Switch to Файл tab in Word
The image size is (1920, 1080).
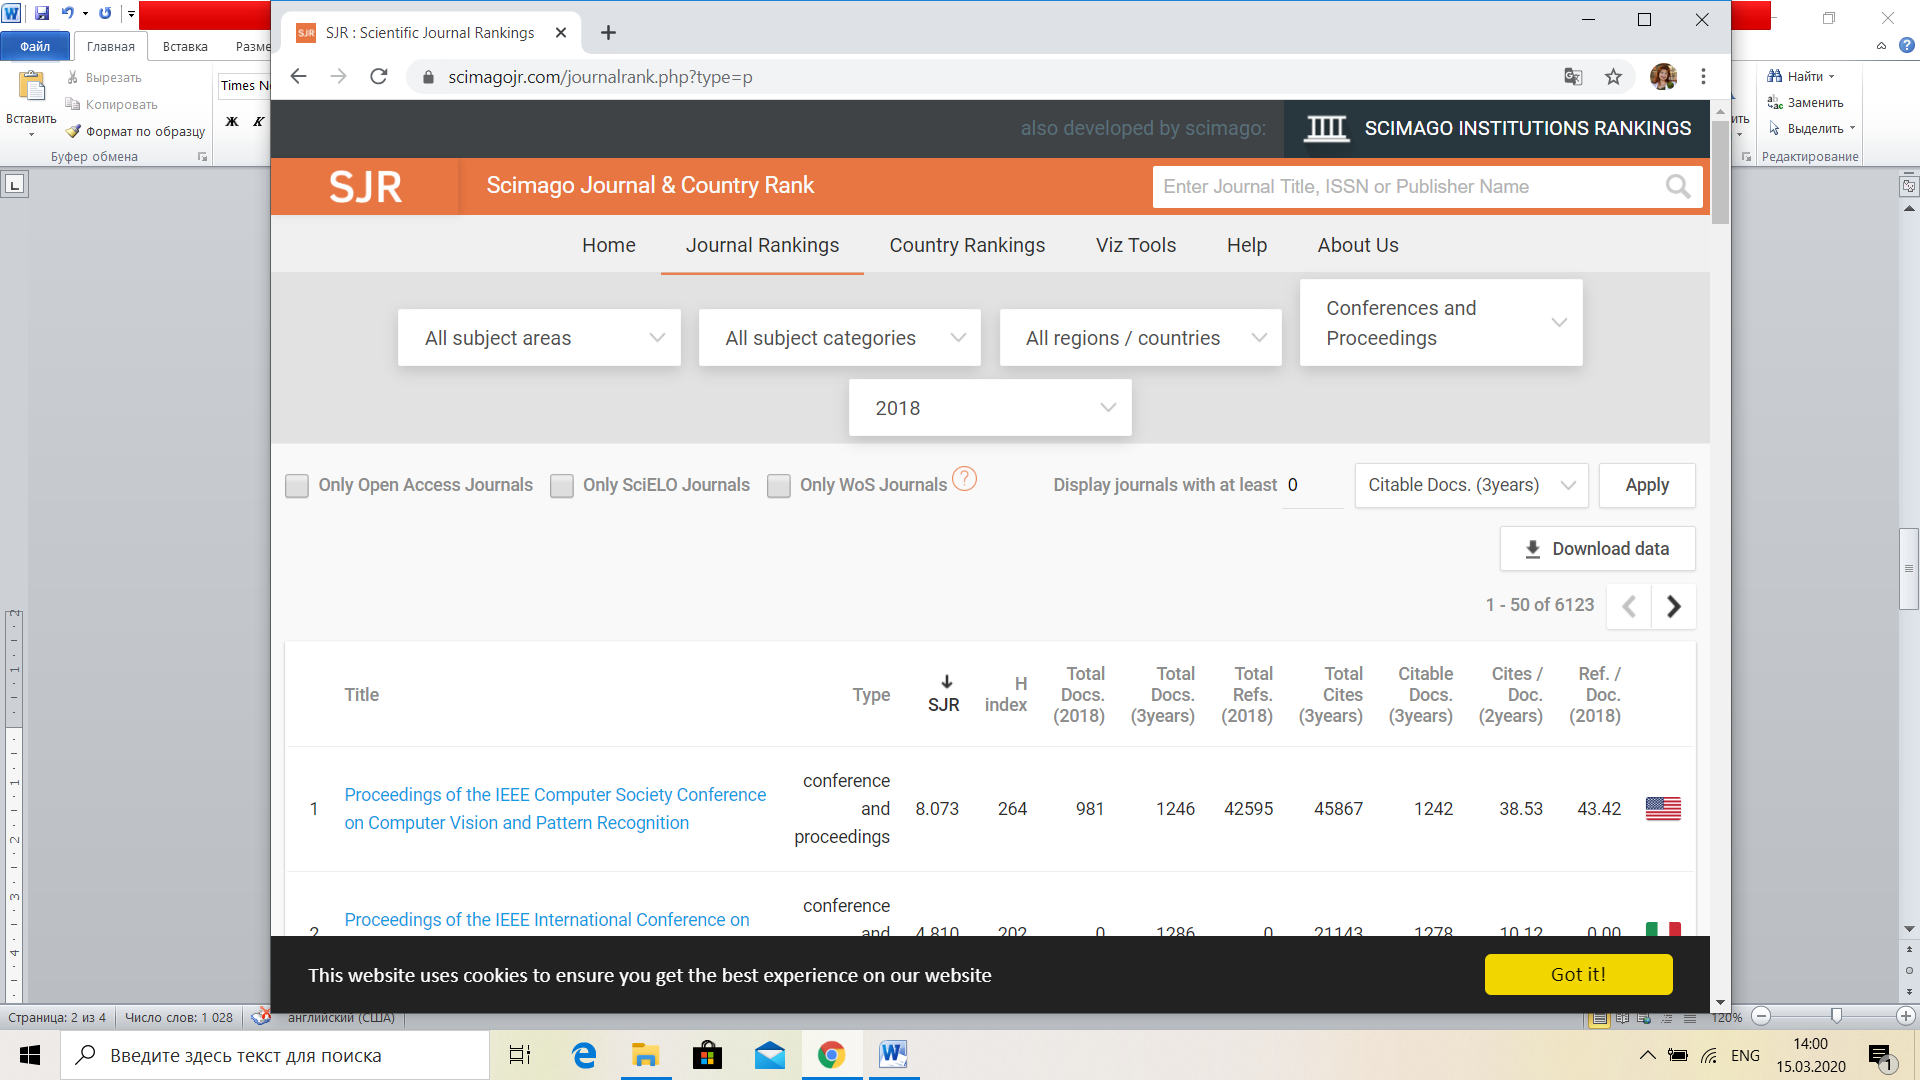35,46
